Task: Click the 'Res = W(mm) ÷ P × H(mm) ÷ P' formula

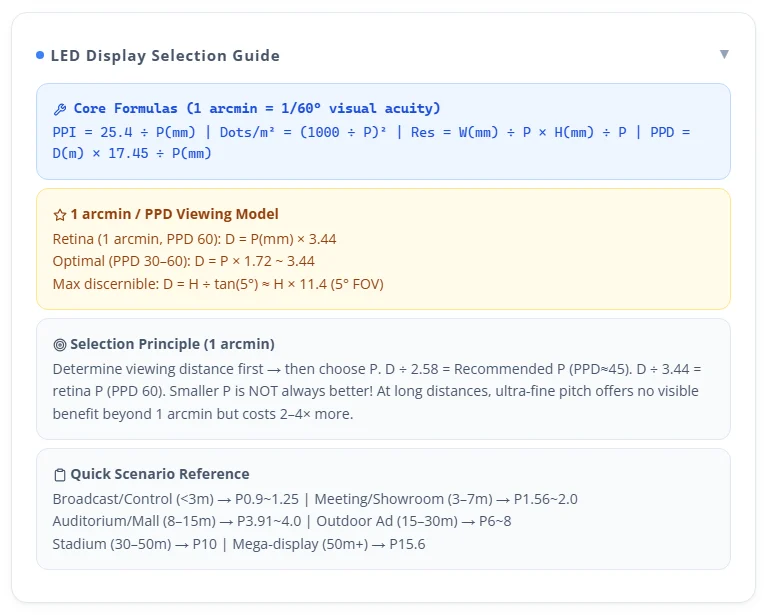Action: (519, 132)
